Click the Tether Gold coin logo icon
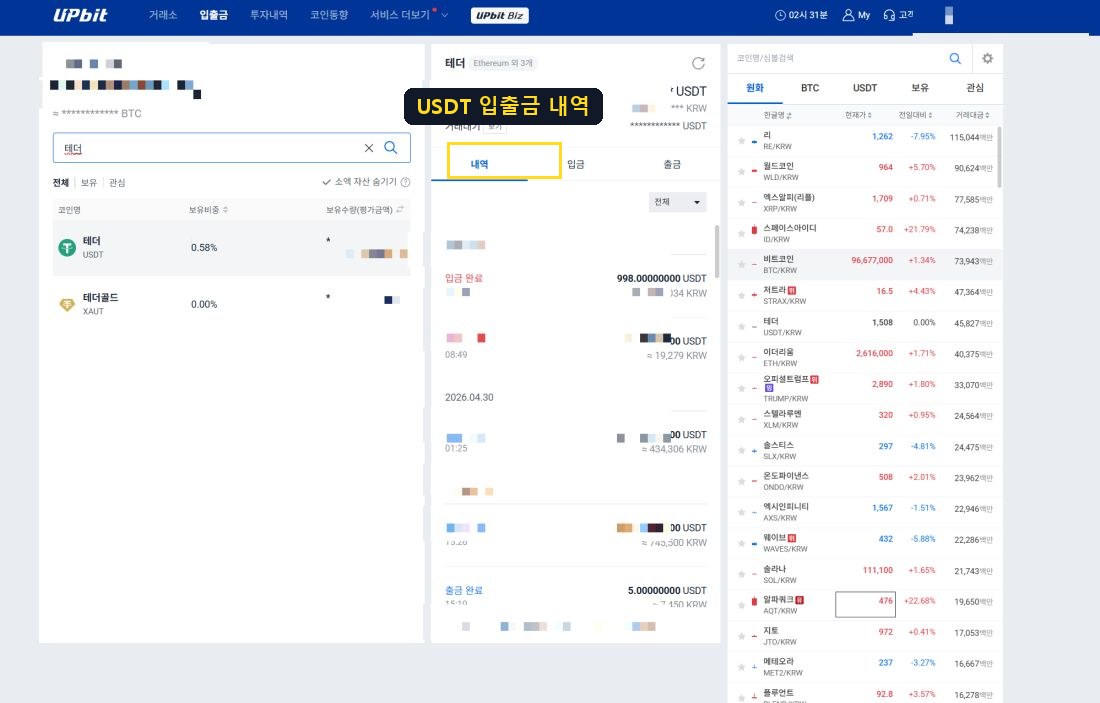This screenshot has width=1100, height=703. point(67,304)
